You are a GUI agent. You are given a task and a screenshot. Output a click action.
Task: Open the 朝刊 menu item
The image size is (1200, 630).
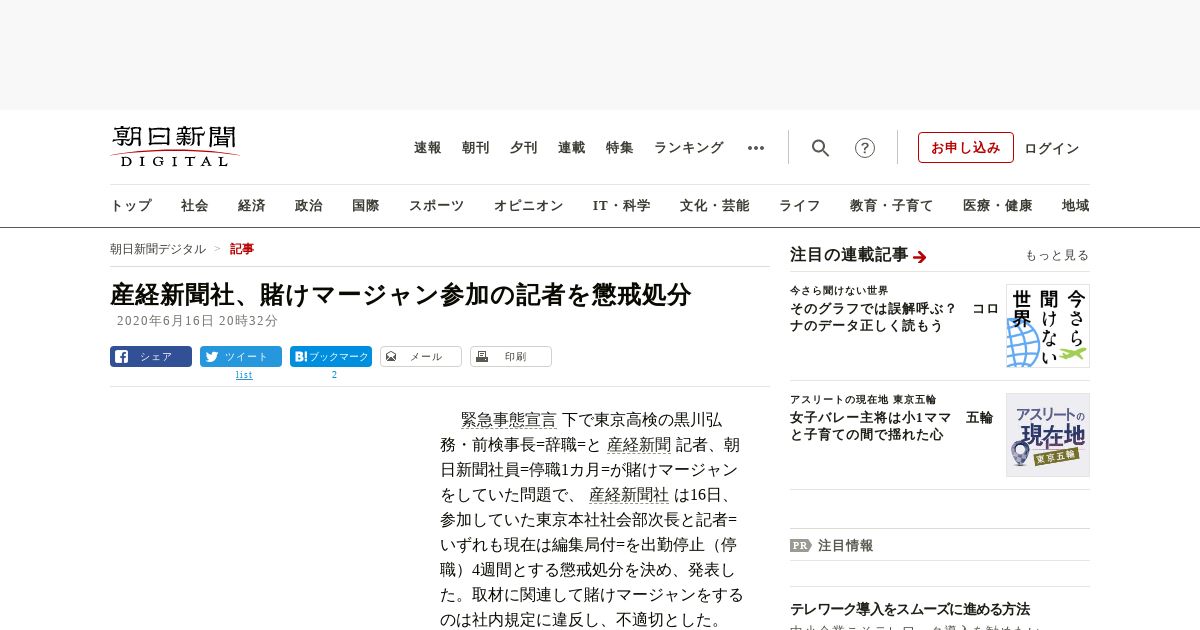475,148
